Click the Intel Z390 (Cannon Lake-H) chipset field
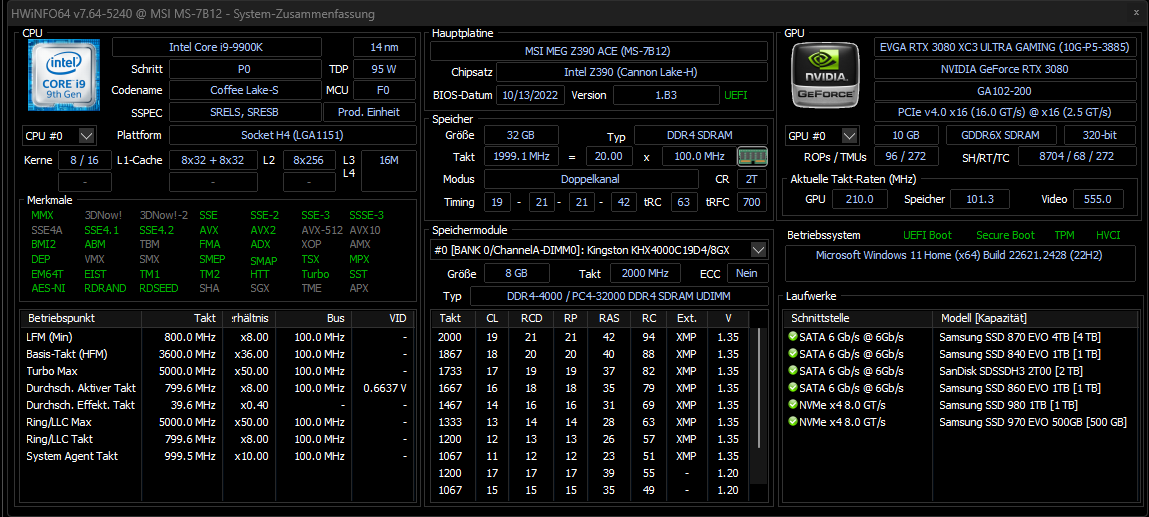The image size is (1149, 517). (632, 72)
